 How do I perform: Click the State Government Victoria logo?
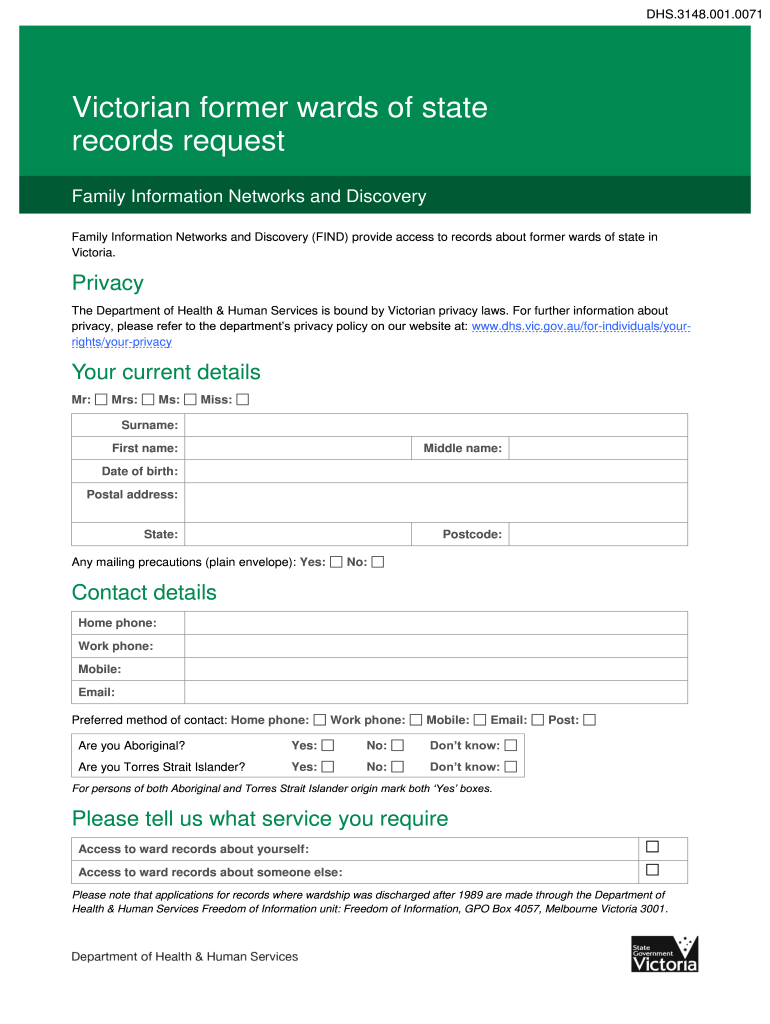[664, 954]
